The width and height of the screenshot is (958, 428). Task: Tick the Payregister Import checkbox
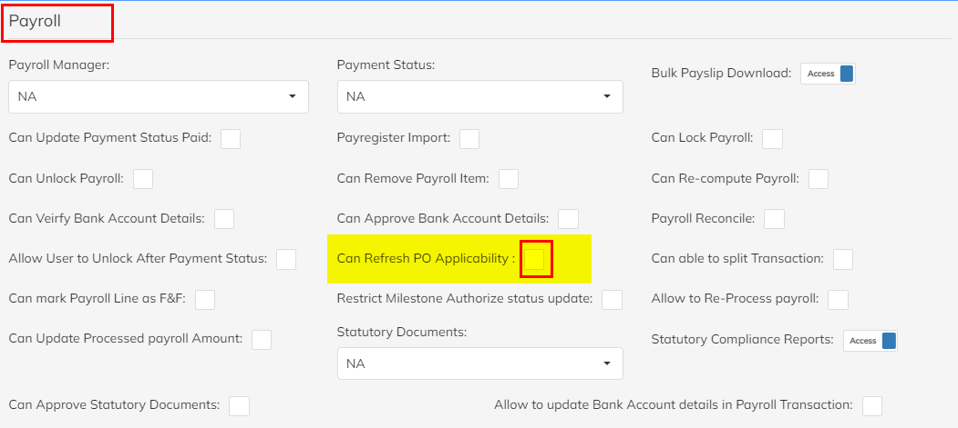point(469,139)
